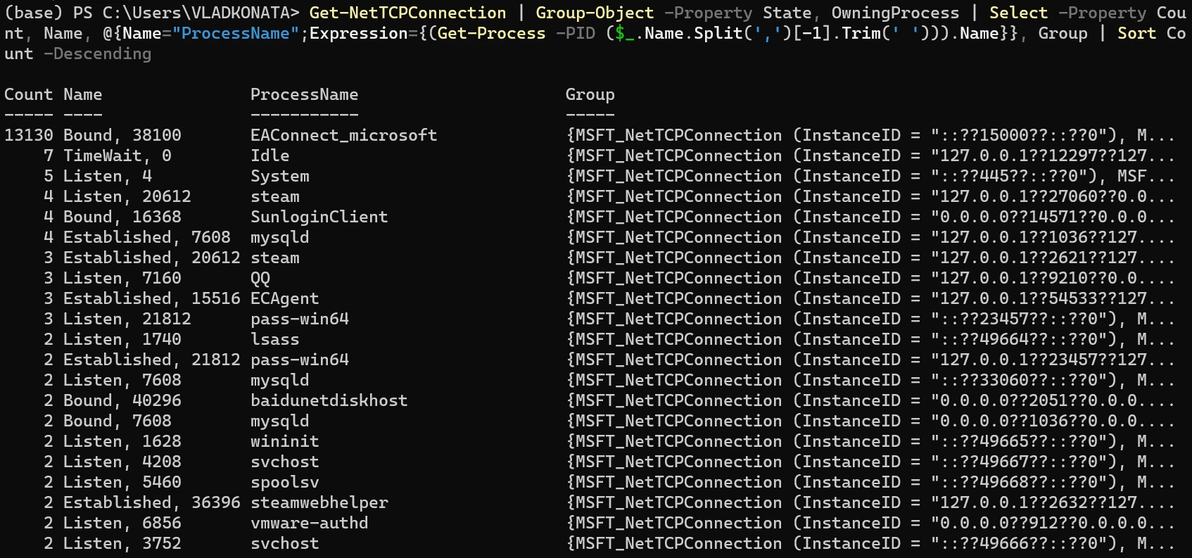Select the baidunetdiskhost process name

[329, 400]
